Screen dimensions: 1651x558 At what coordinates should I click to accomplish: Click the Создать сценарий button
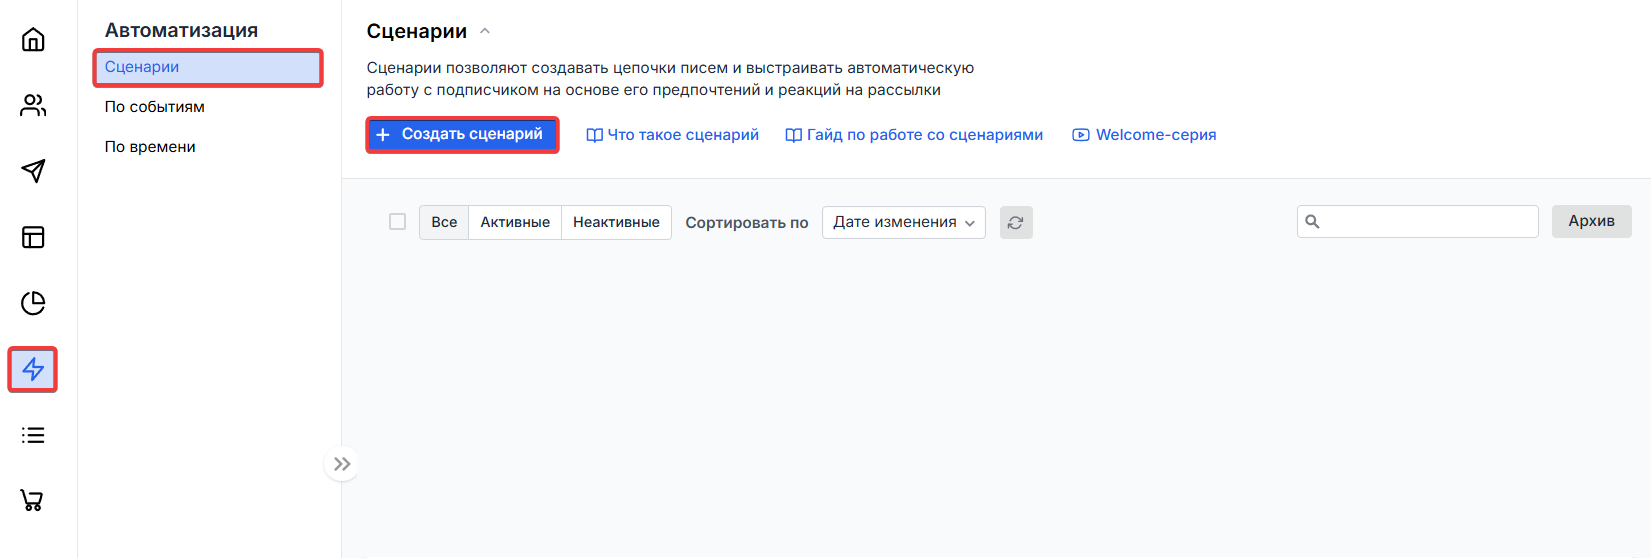coord(462,134)
